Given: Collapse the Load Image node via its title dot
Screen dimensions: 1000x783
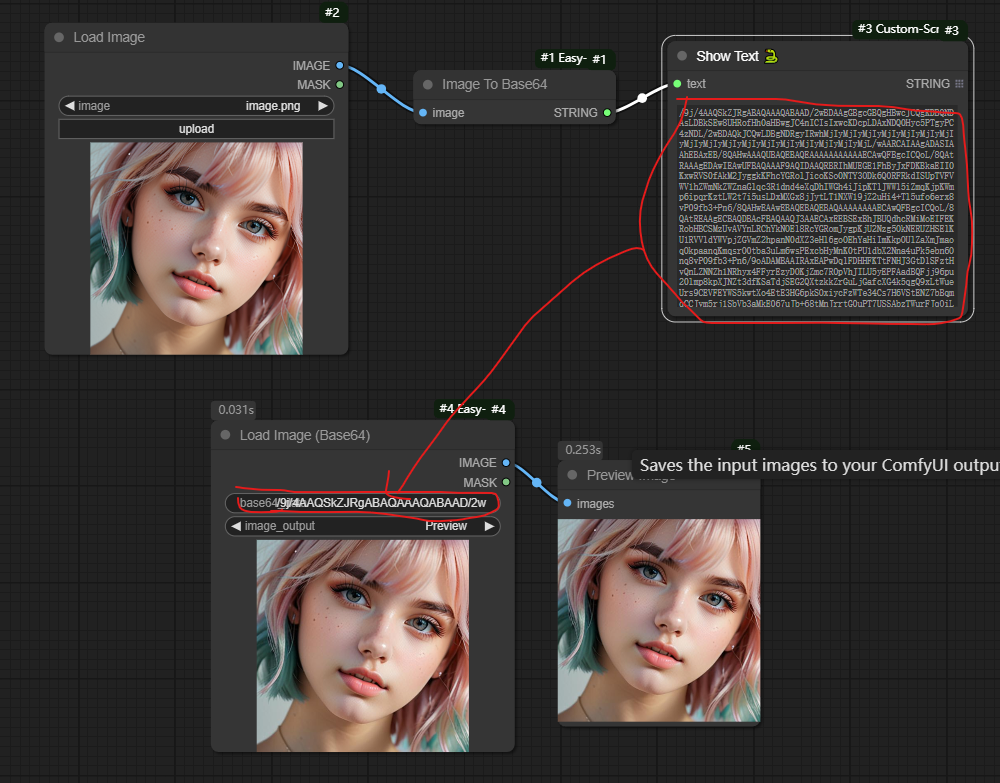Looking at the screenshot, I should (x=60, y=38).
